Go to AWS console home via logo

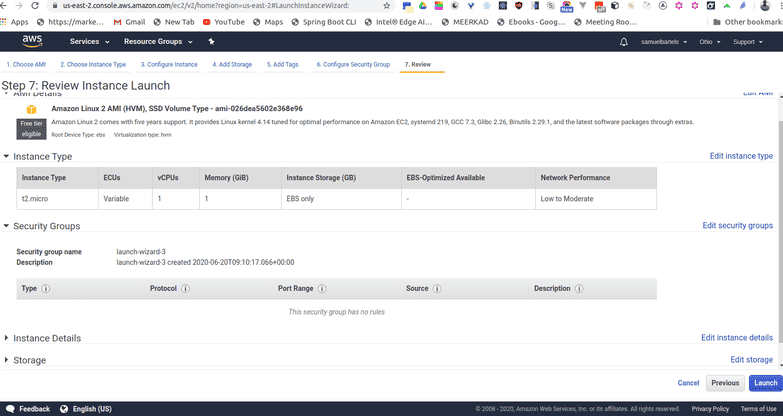point(32,41)
